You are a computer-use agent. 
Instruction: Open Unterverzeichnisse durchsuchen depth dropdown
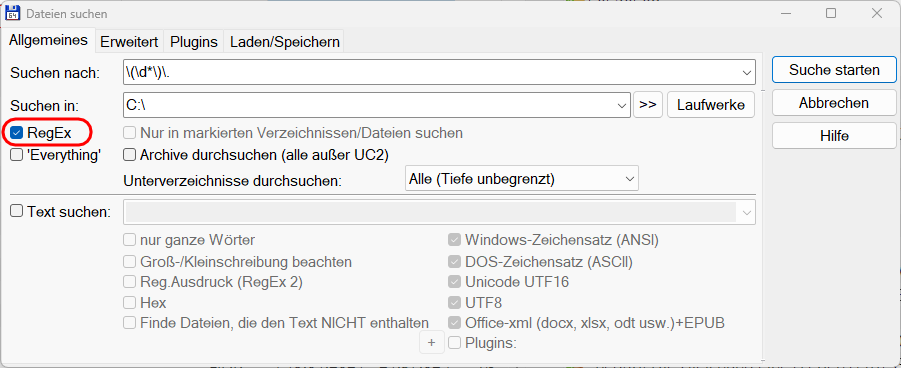coord(629,179)
